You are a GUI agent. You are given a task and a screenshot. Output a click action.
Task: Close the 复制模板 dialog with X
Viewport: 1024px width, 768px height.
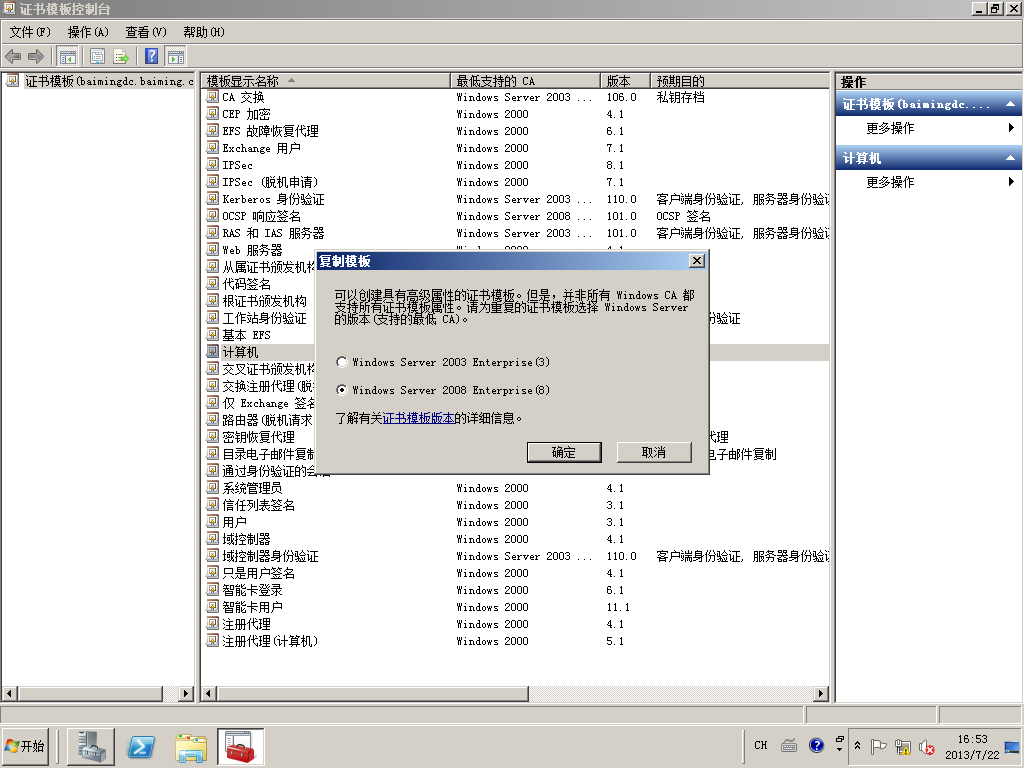(x=697, y=261)
